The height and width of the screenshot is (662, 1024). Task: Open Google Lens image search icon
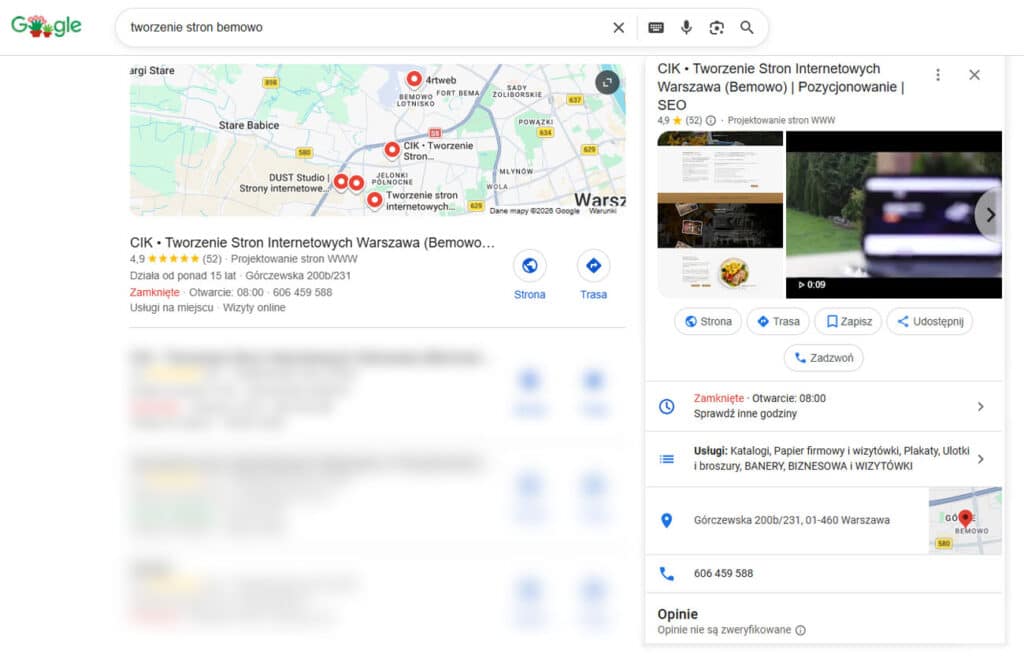pyautogui.click(x=716, y=27)
